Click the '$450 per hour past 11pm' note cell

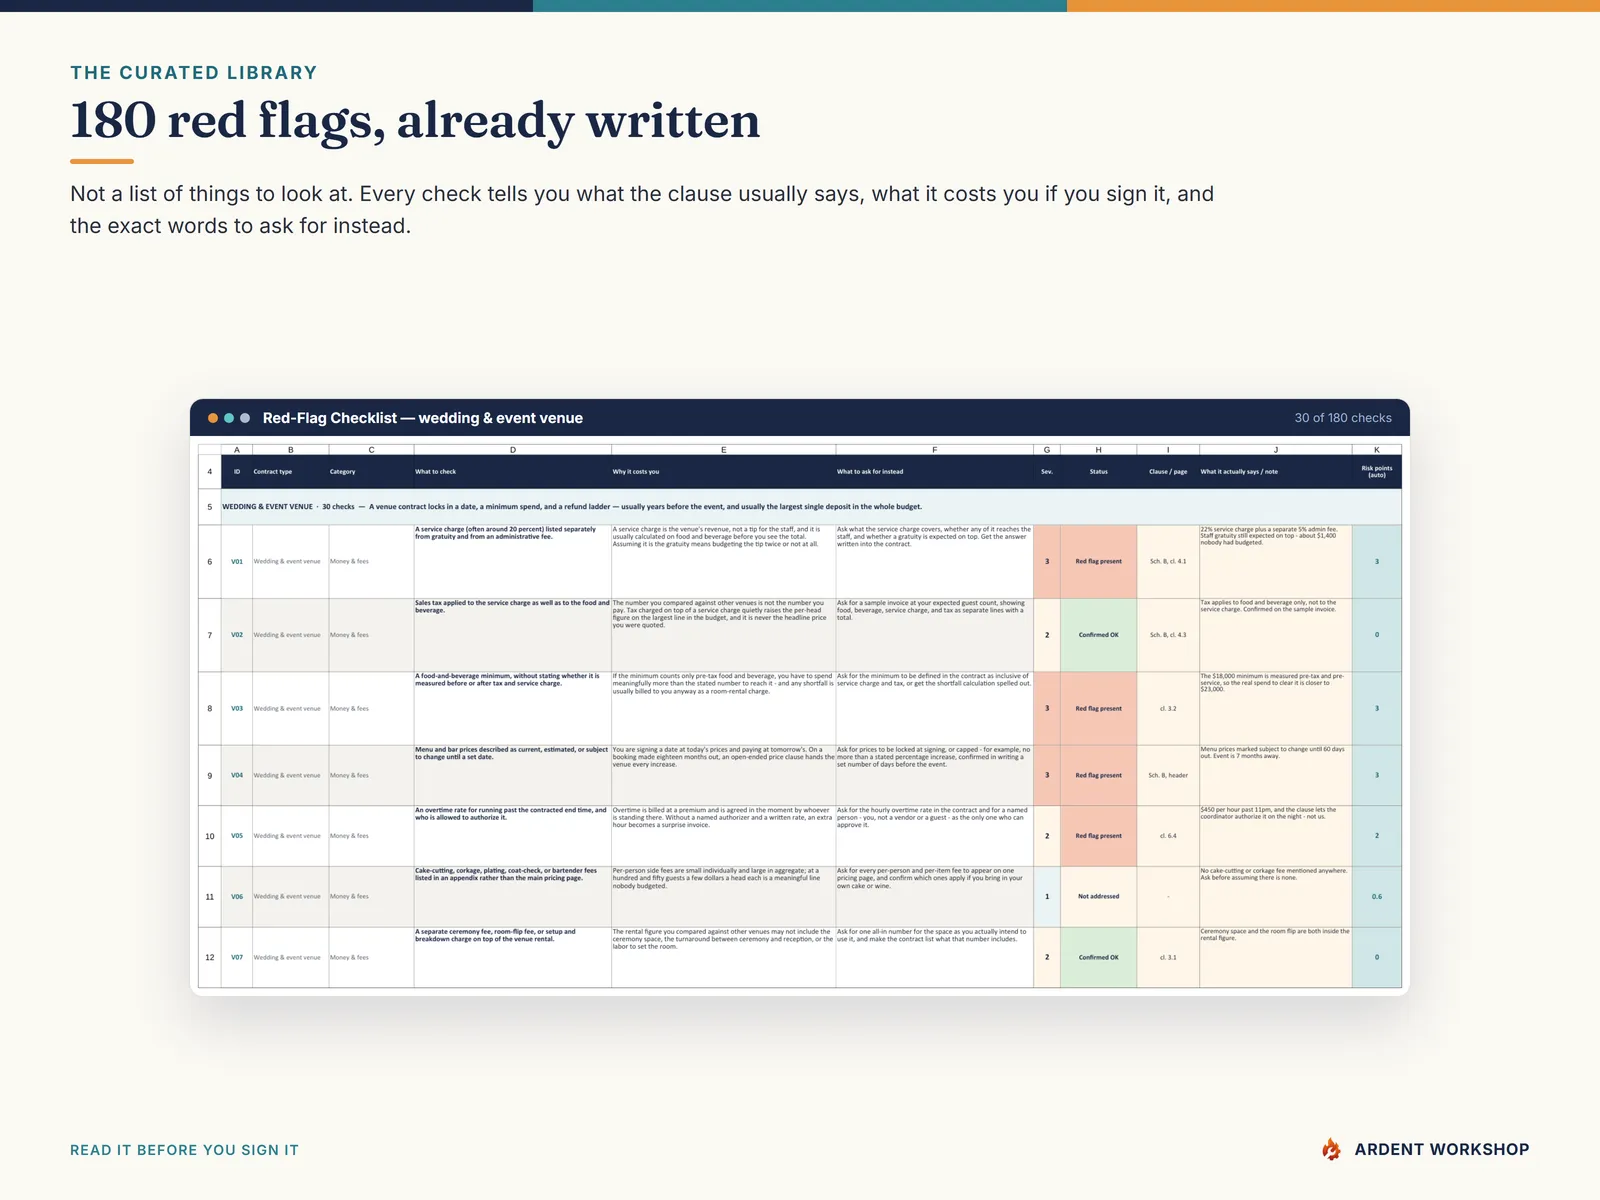tap(1276, 836)
